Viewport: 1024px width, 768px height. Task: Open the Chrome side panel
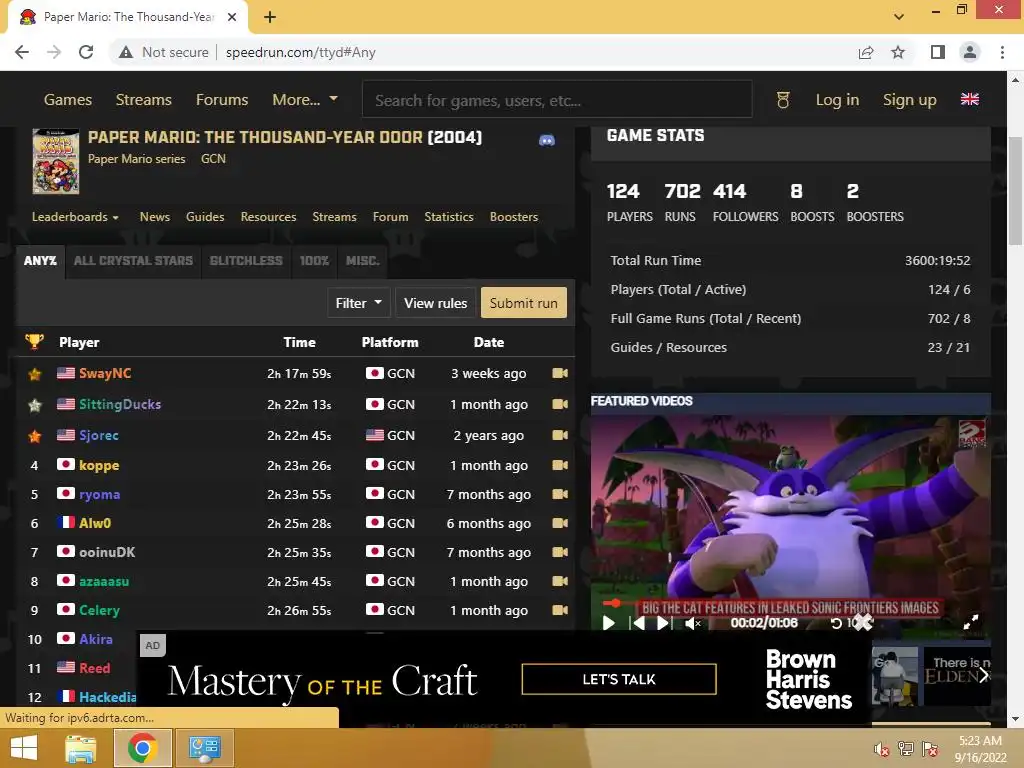(938, 52)
